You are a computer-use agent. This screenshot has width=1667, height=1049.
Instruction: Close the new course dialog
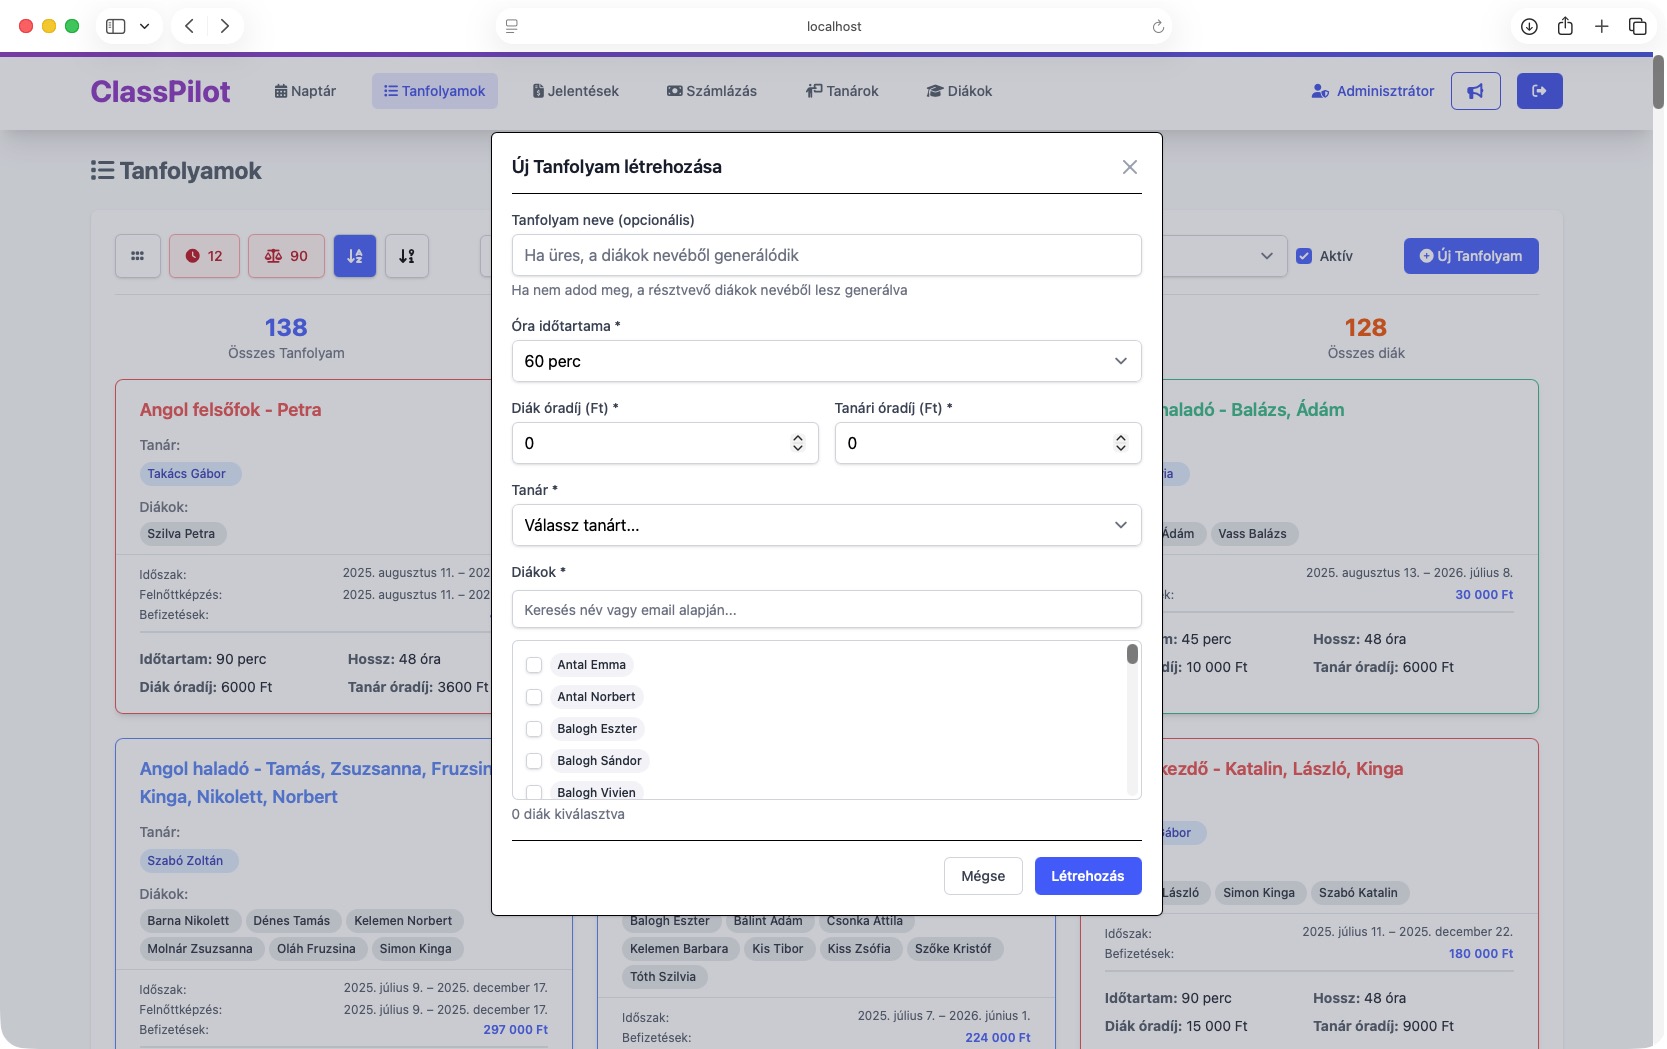(1129, 167)
